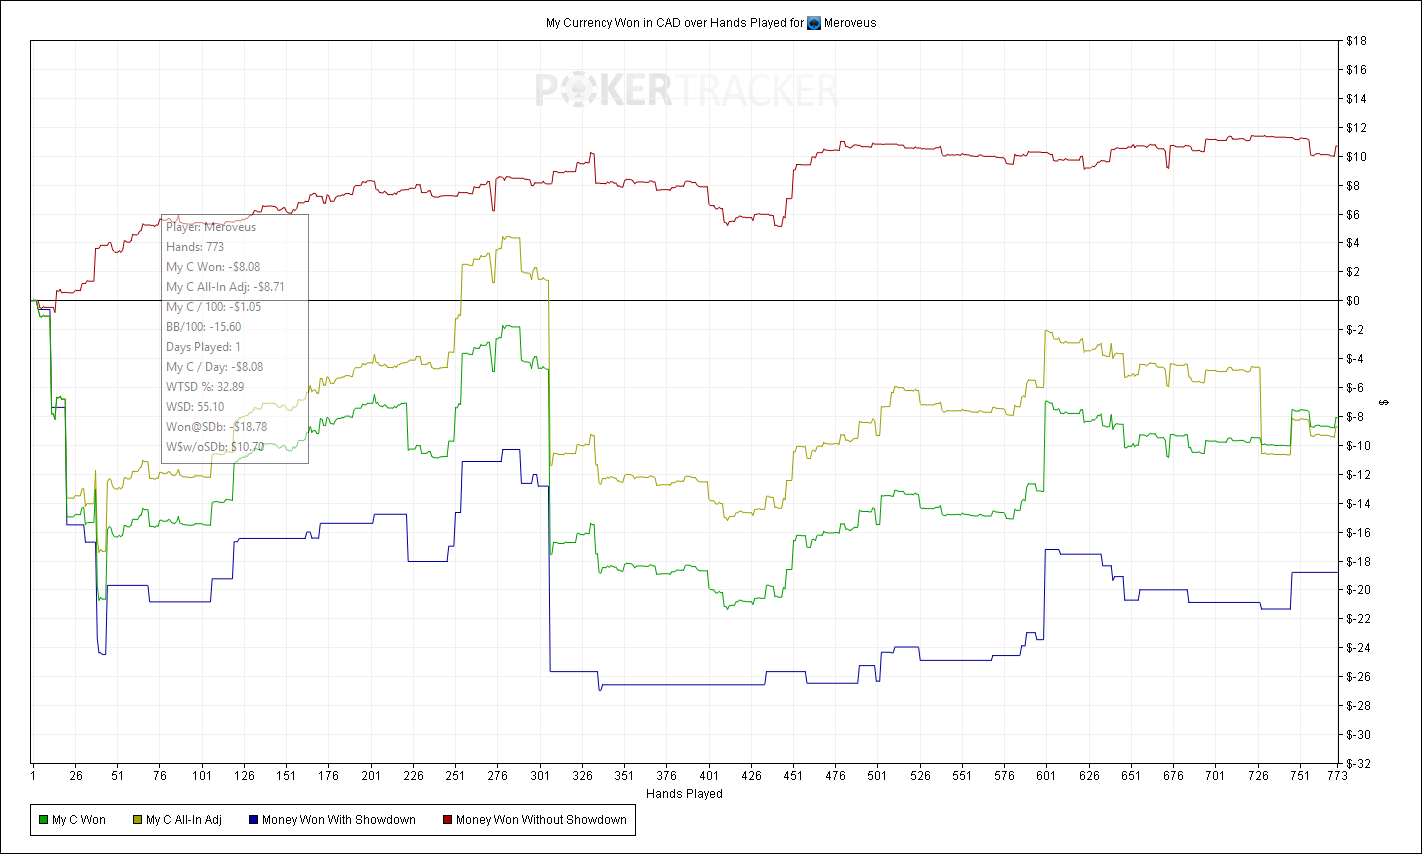Click the 'My C All-In Adj: -$8.71' tooltip line
This screenshot has height=854, width=1422.
click(x=225, y=287)
